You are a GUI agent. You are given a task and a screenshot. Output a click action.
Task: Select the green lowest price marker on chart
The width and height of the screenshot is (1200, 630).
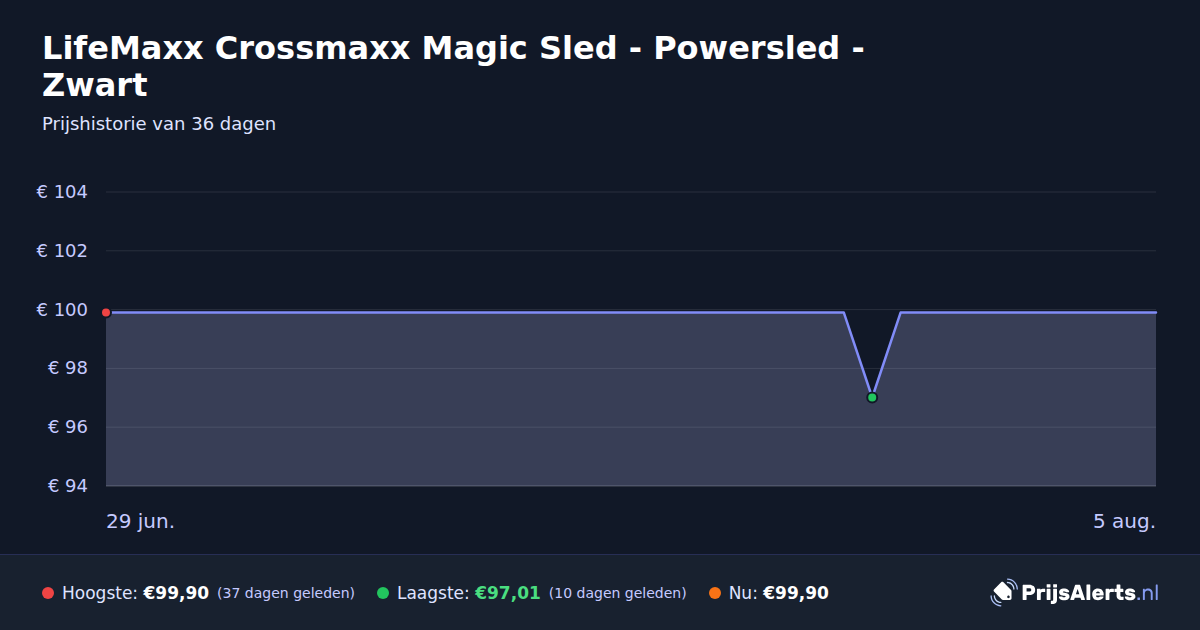click(872, 397)
